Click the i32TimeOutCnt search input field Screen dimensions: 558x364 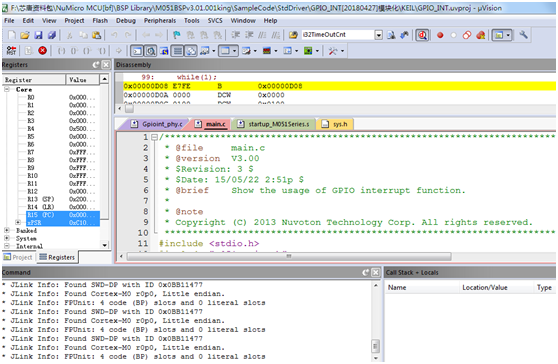pyautogui.click(x=337, y=35)
